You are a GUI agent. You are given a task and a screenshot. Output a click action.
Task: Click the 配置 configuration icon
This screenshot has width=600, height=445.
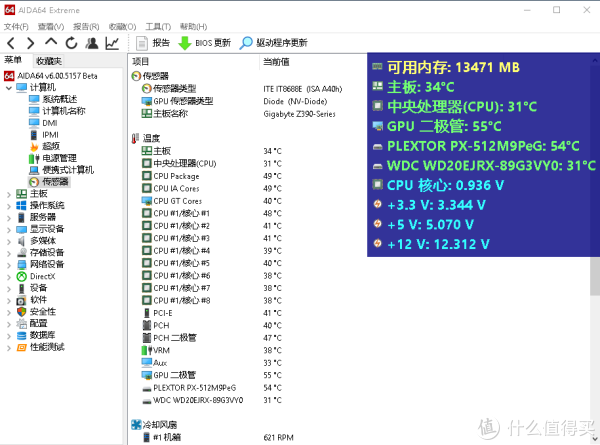21,324
